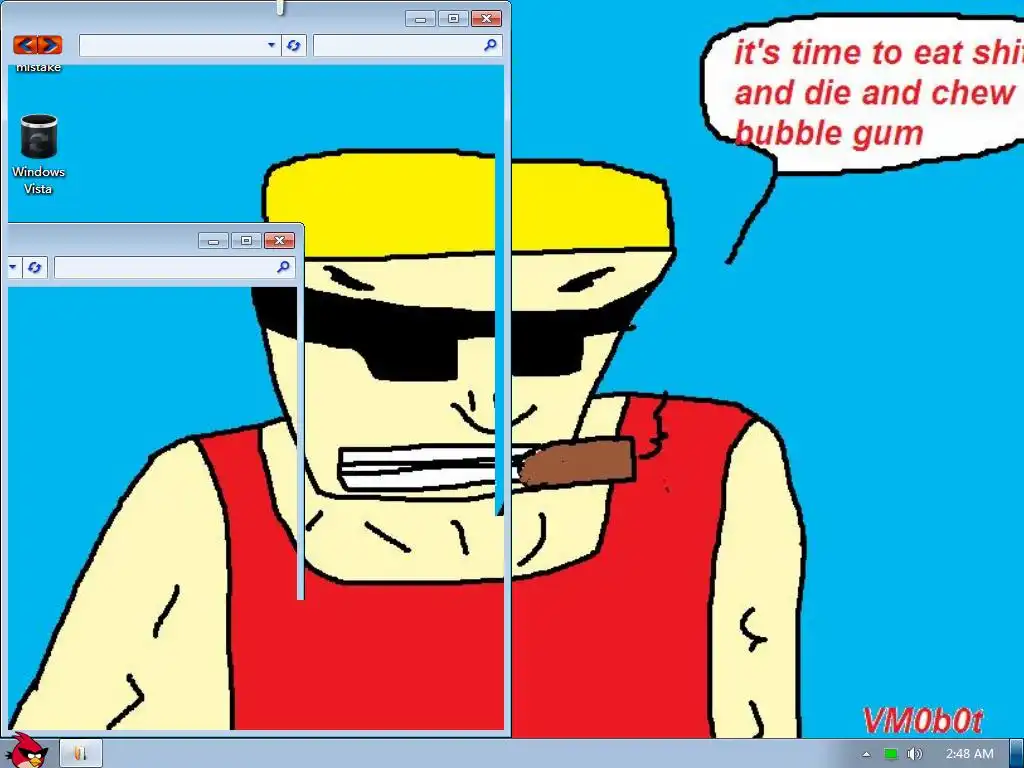Show hidden tray icons arrow

(x=867, y=754)
